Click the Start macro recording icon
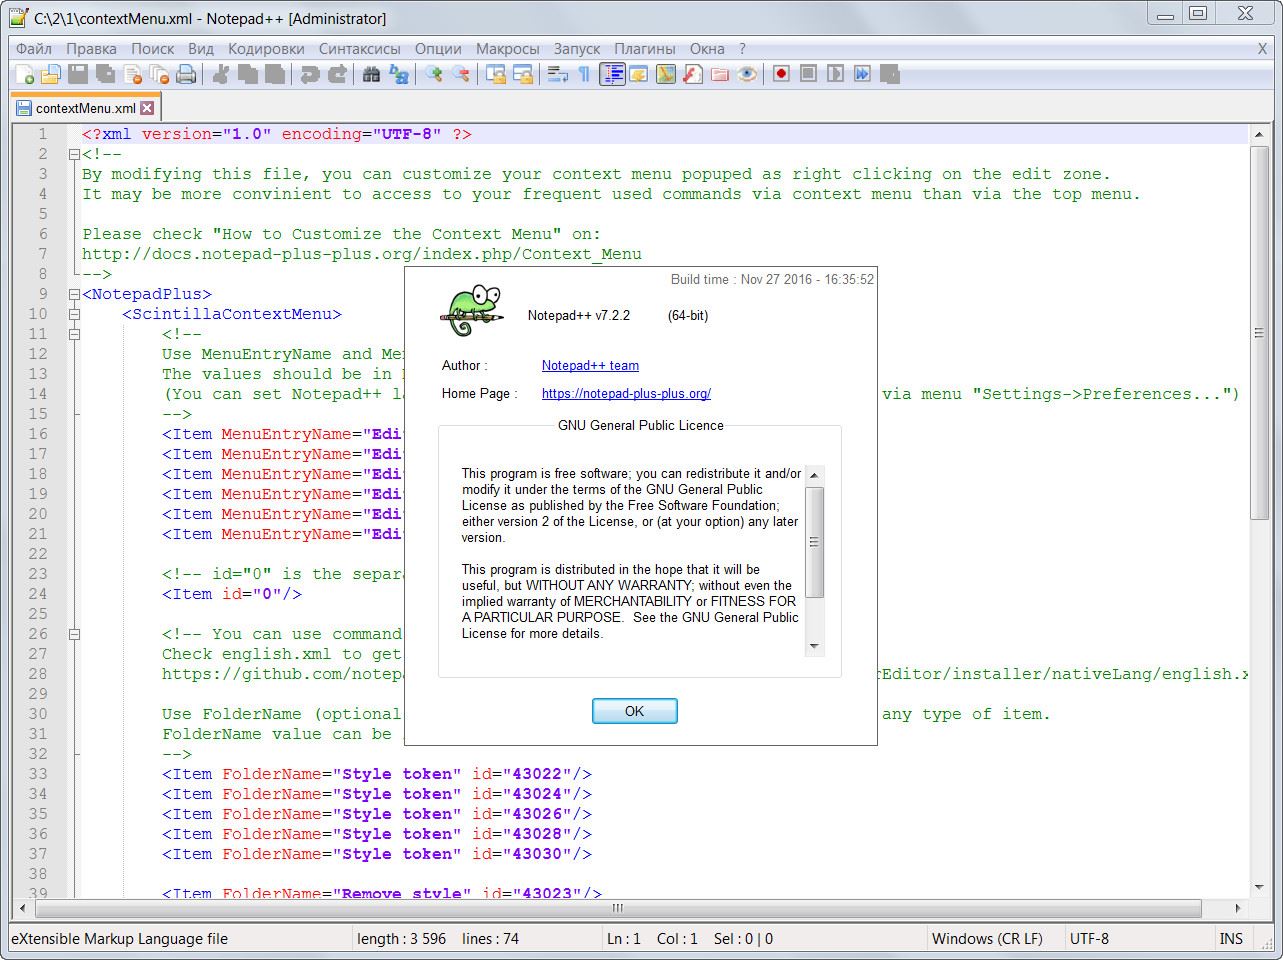This screenshot has height=960, width=1283. tap(781, 74)
